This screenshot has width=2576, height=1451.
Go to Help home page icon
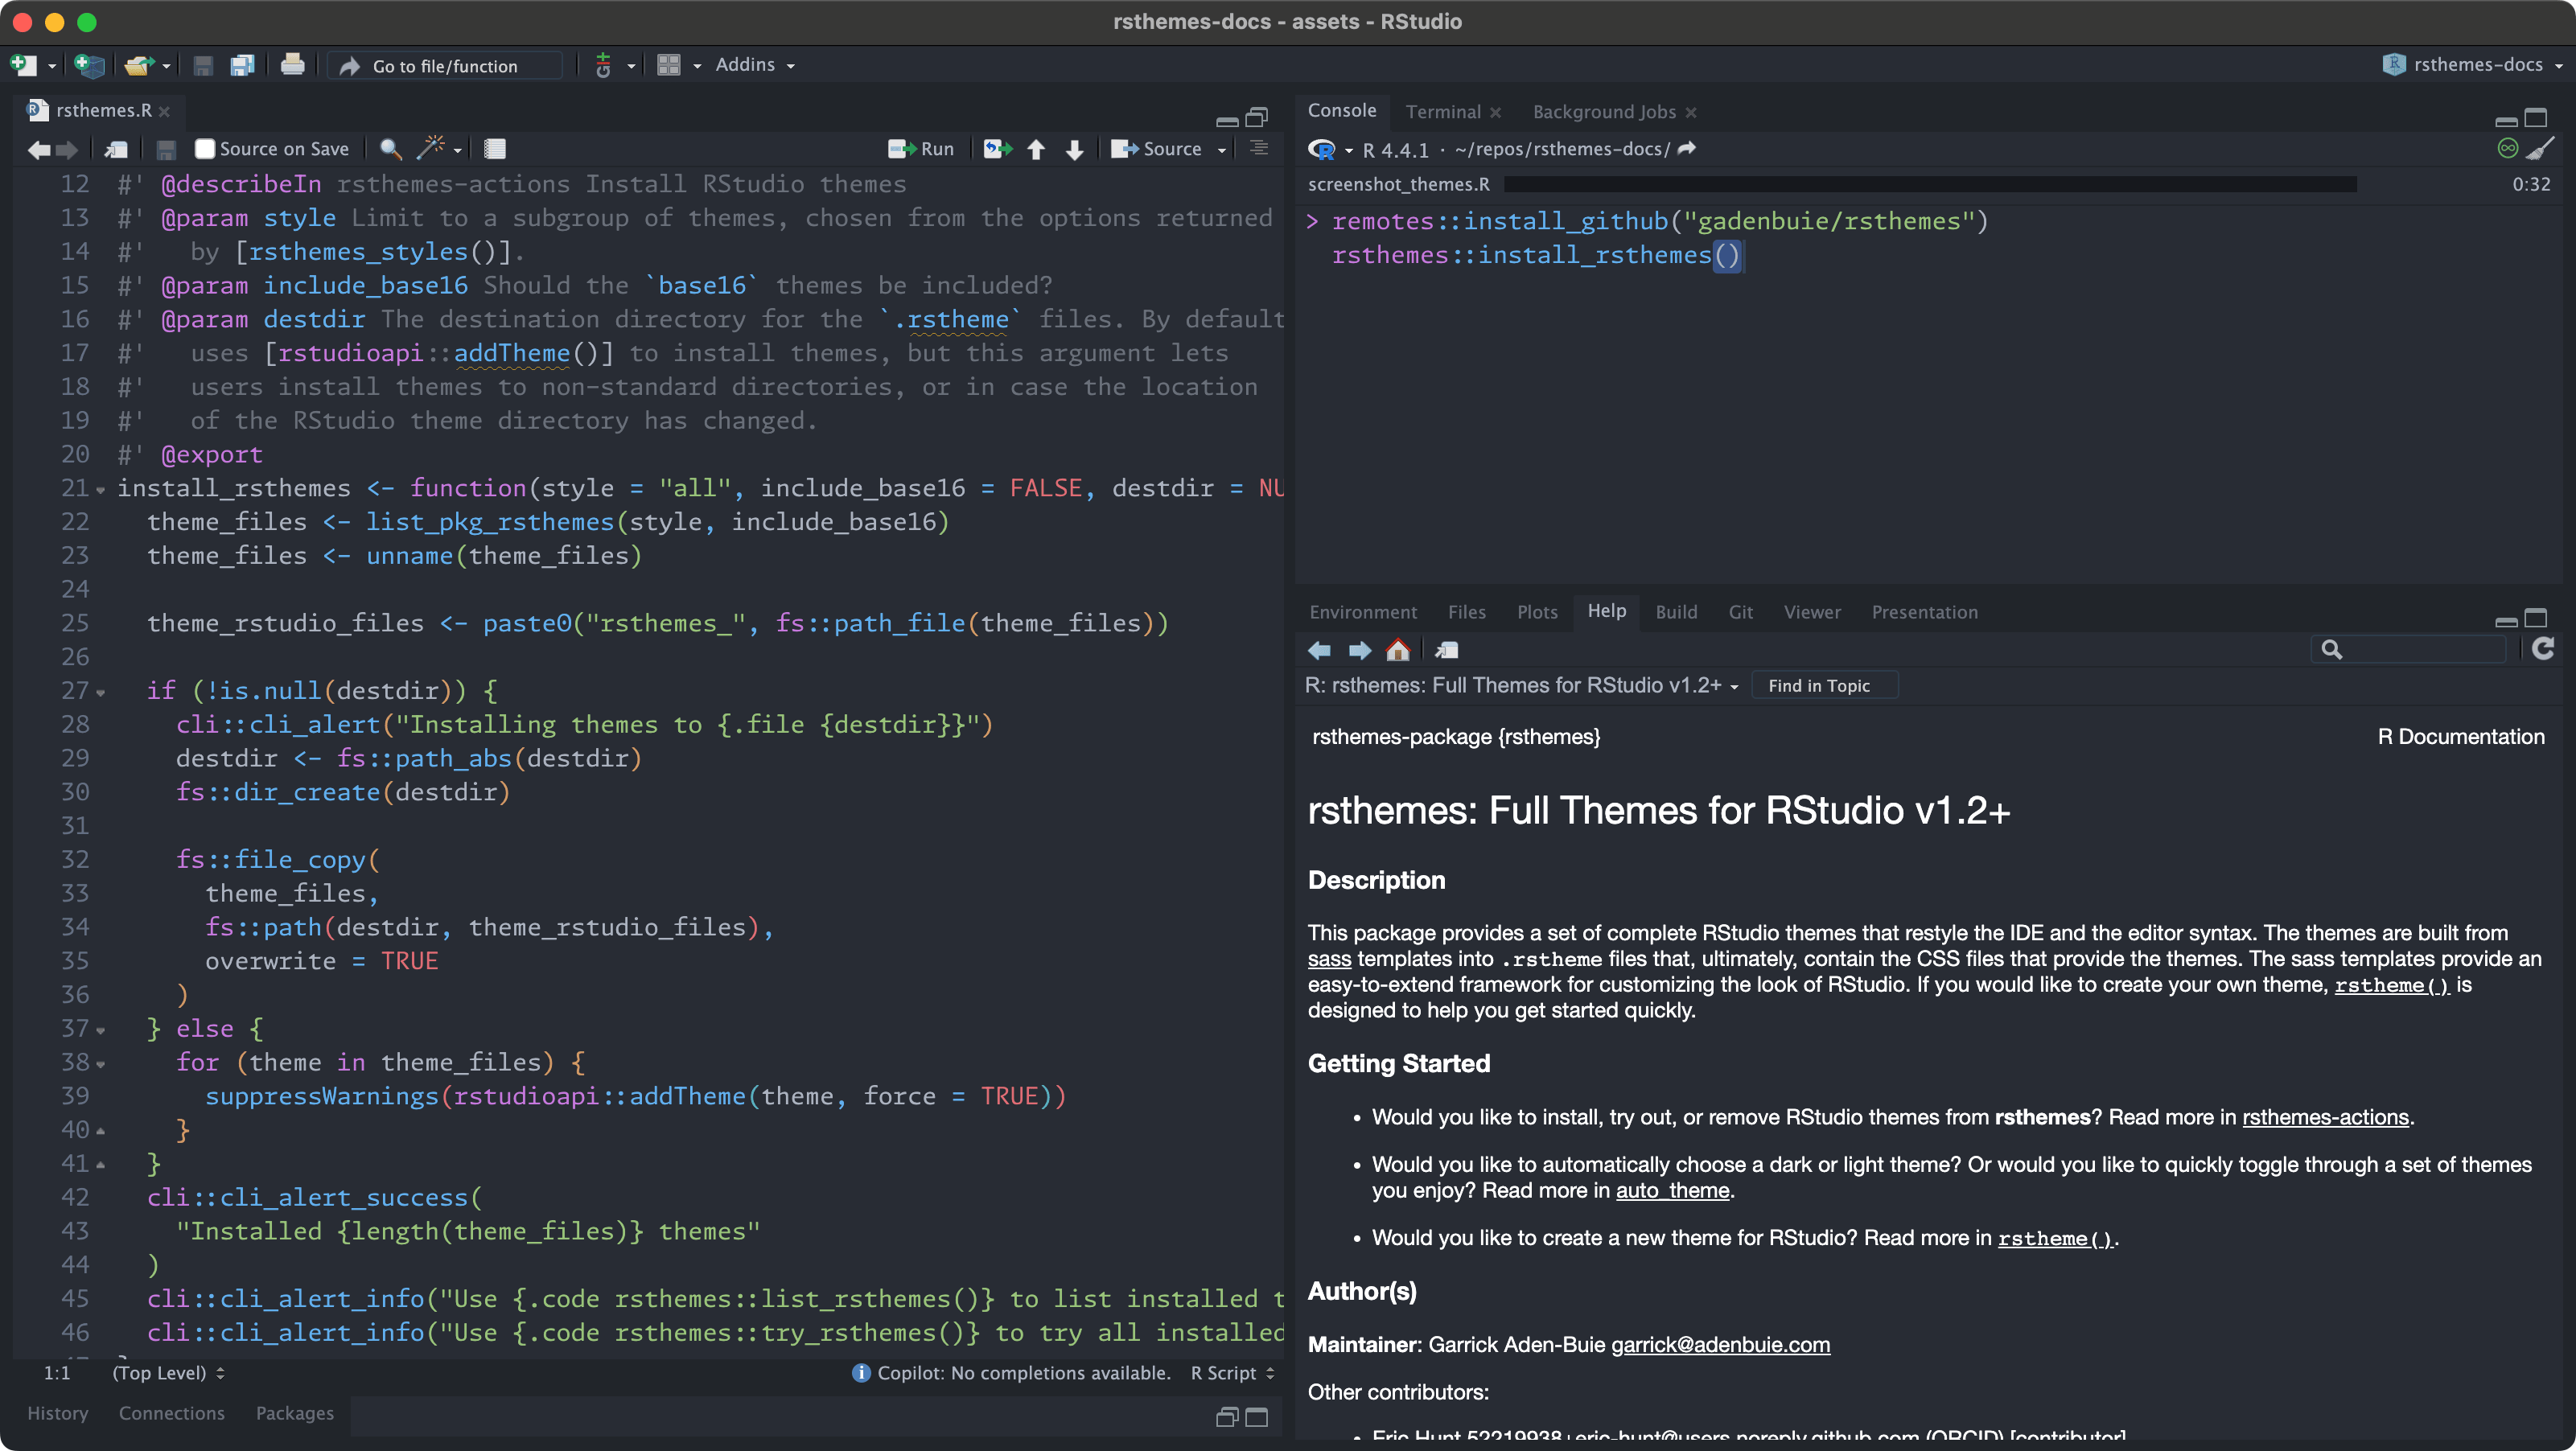pyautogui.click(x=1398, y=651)
